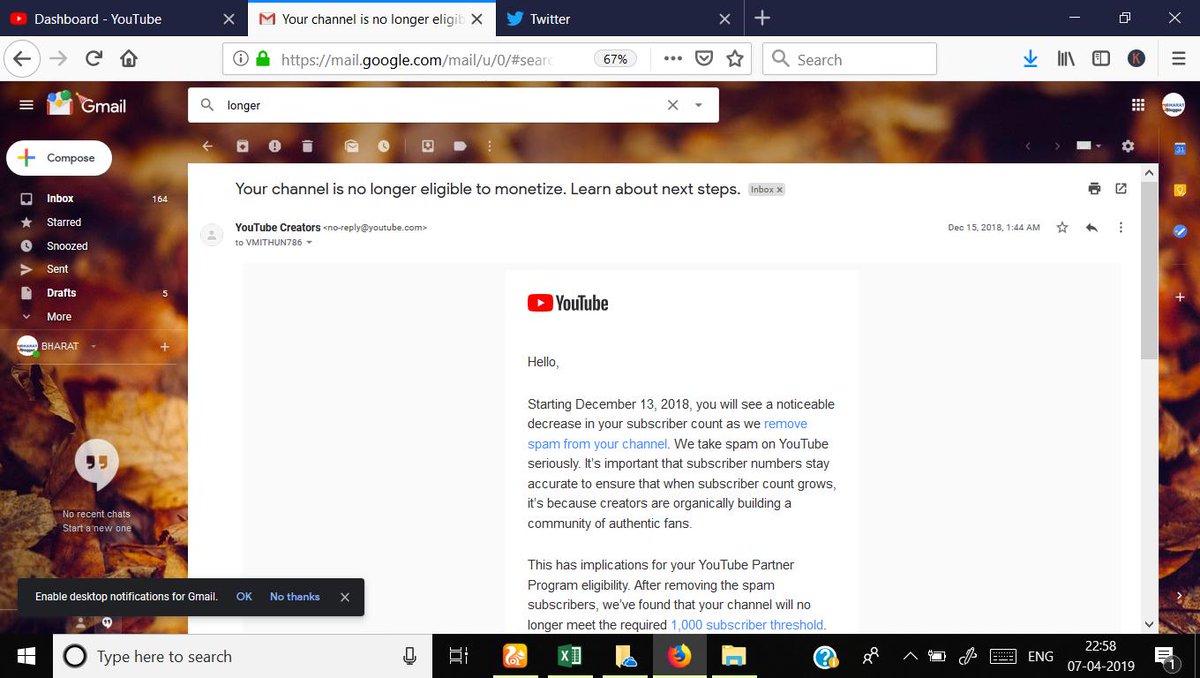The height and width of the screenshot is (678, 1200).
Task: Decline notifications with No thanks
Action: [295, 597]
